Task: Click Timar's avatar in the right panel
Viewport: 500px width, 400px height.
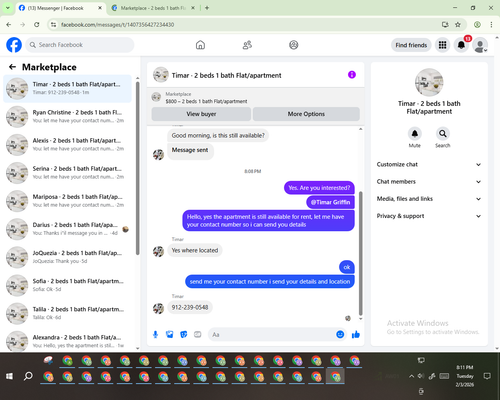Action: 429,82
